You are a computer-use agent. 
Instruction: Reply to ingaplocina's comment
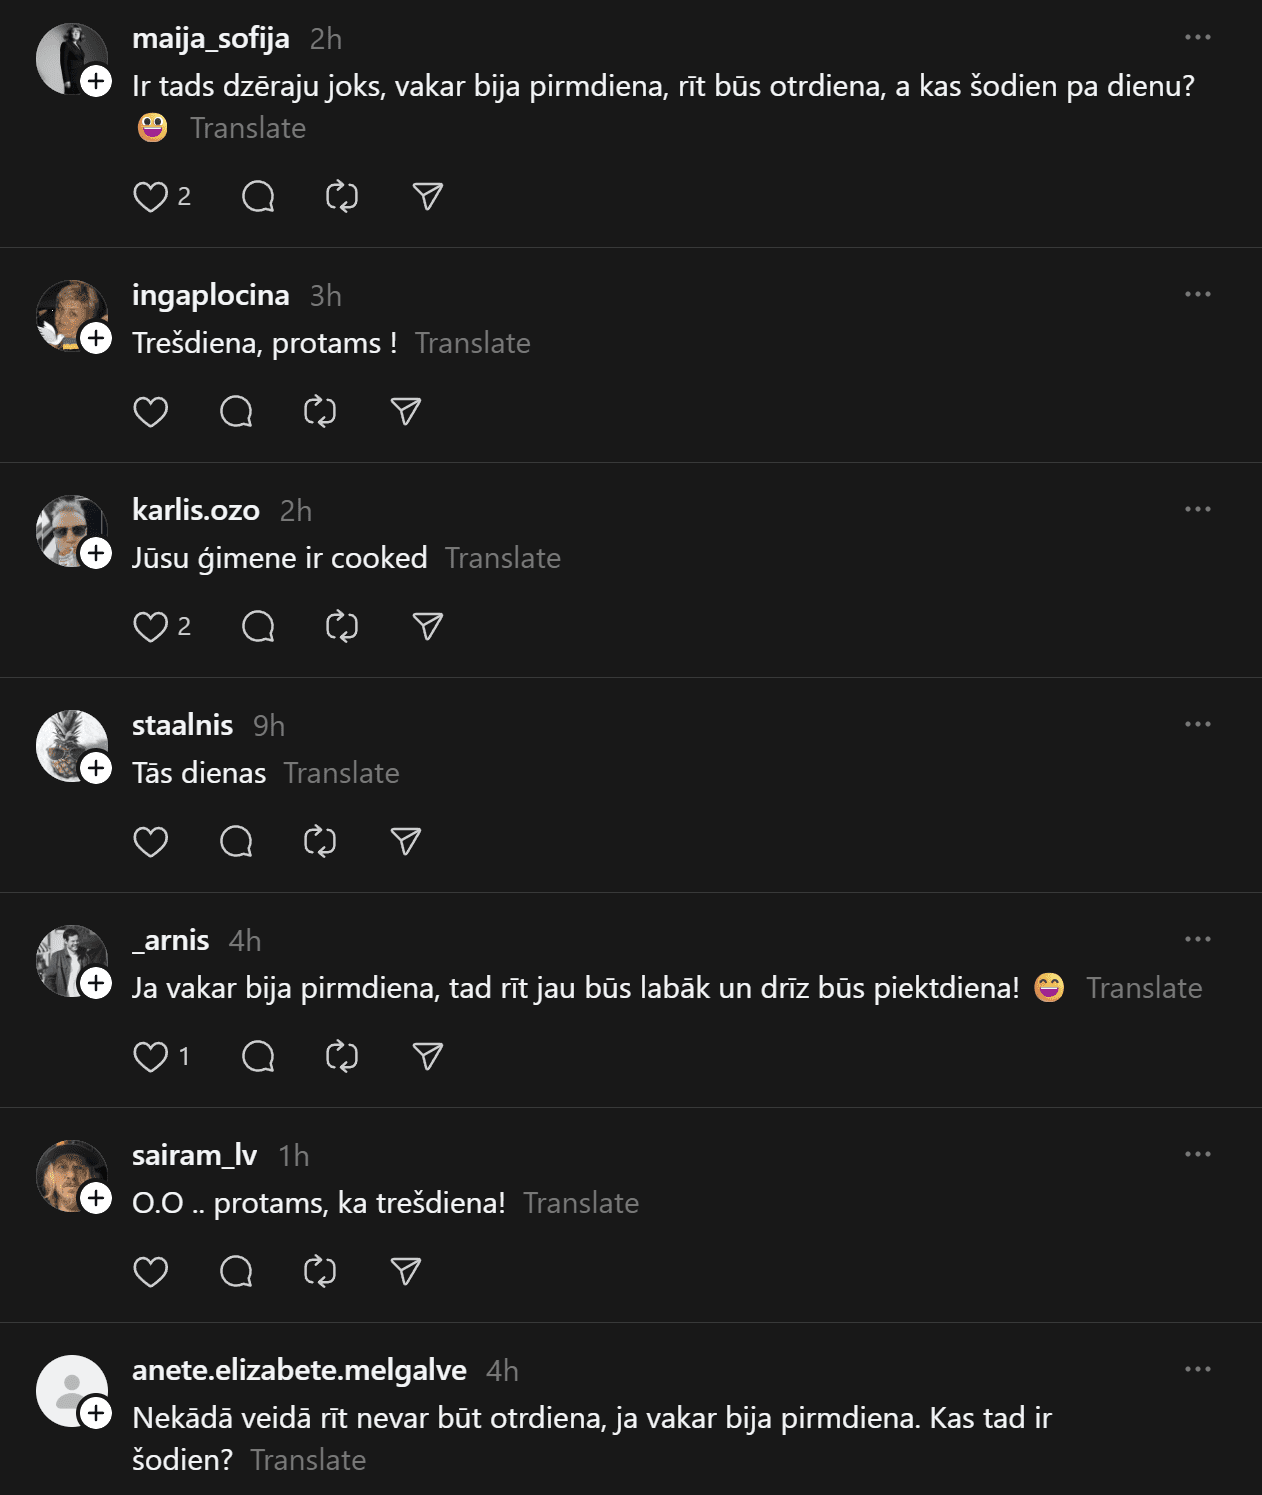click(x=236, y=412)
